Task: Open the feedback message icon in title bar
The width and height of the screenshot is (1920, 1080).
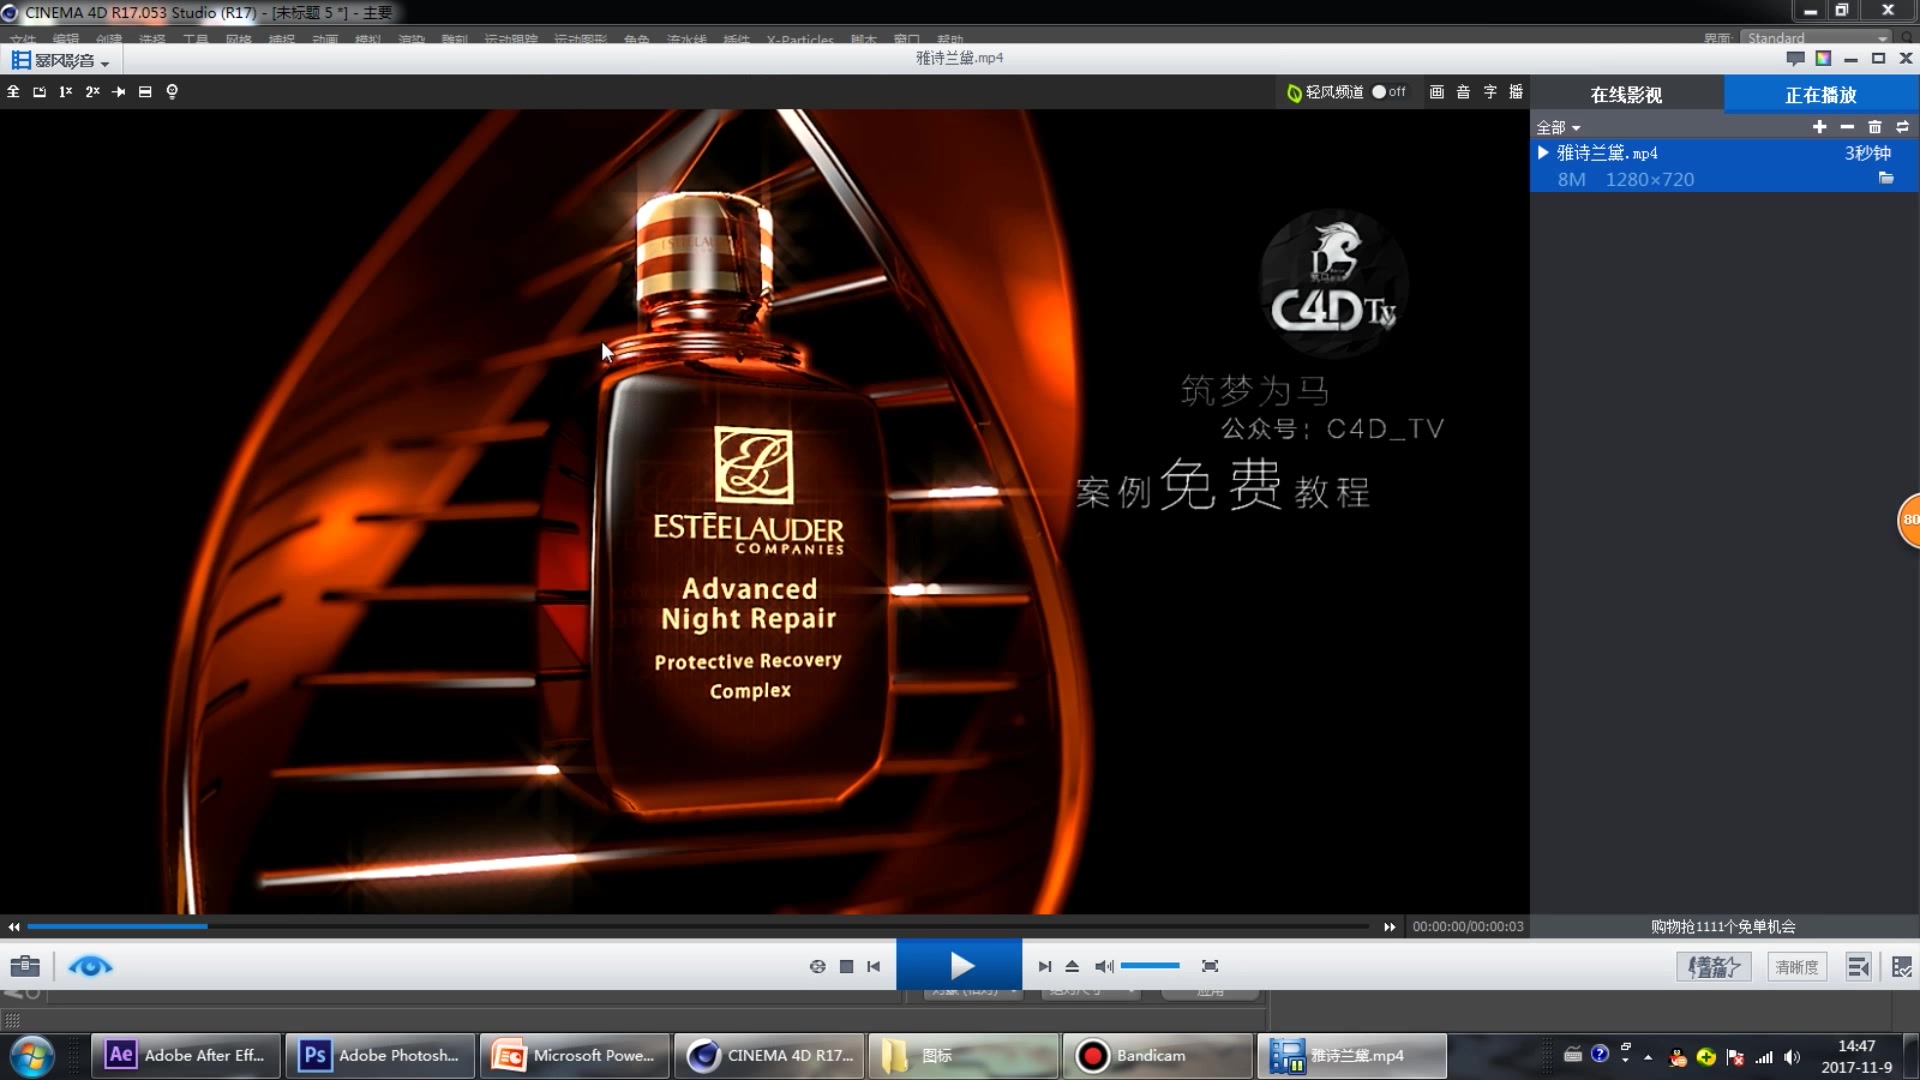Action: tap(1795, 59)
